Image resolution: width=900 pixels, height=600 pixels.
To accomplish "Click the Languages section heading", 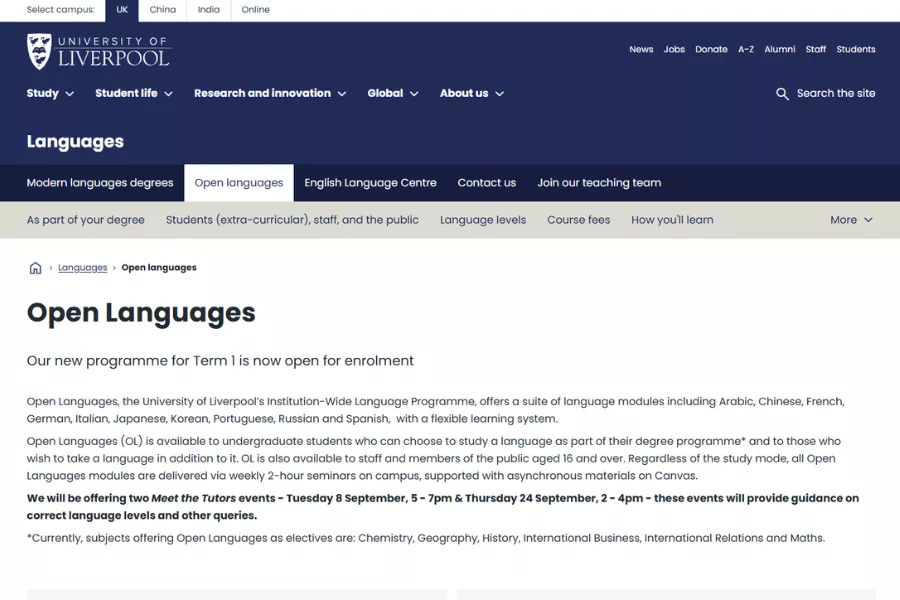I will 75,141.
